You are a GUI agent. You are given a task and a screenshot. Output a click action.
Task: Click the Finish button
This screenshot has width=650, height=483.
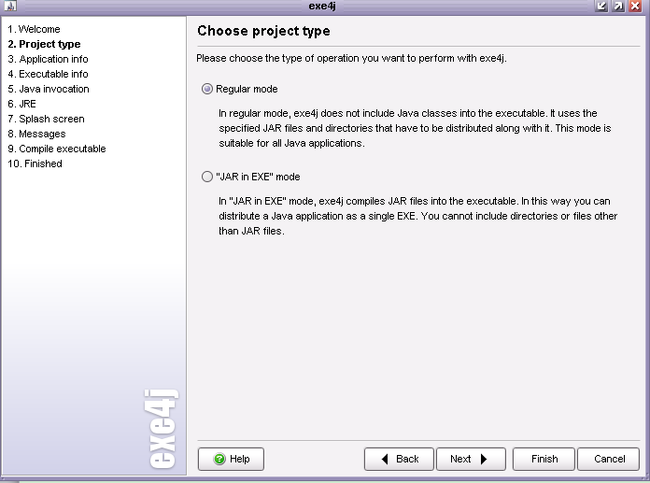point(544,459)
